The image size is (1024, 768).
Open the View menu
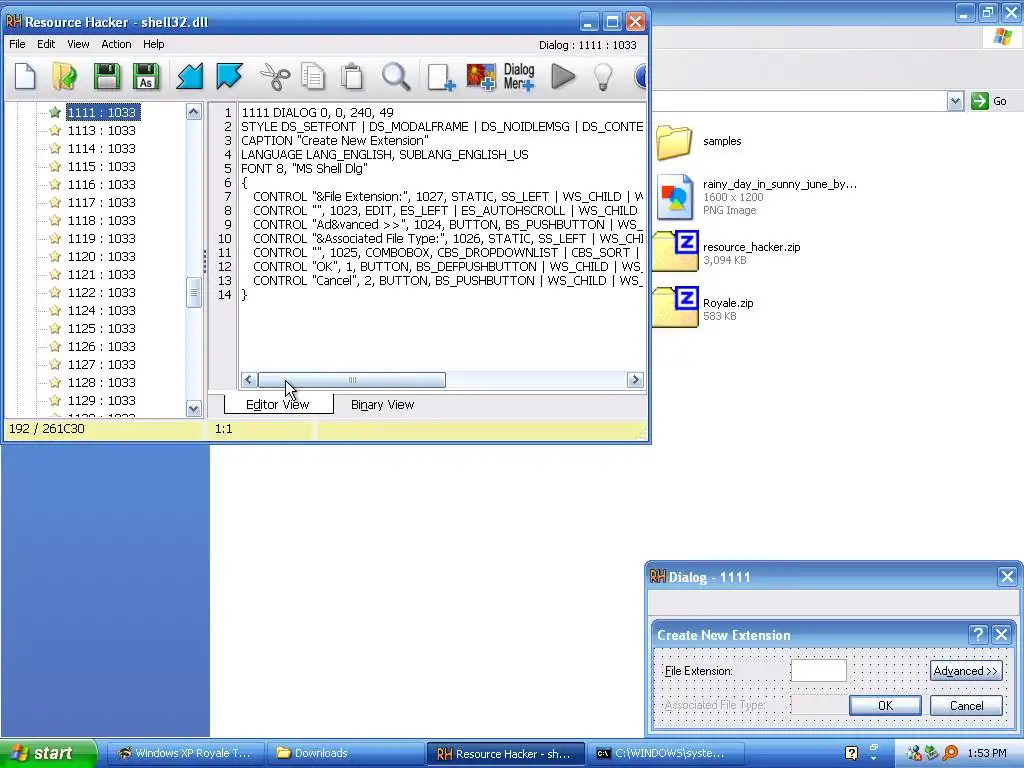click(78, 44)
